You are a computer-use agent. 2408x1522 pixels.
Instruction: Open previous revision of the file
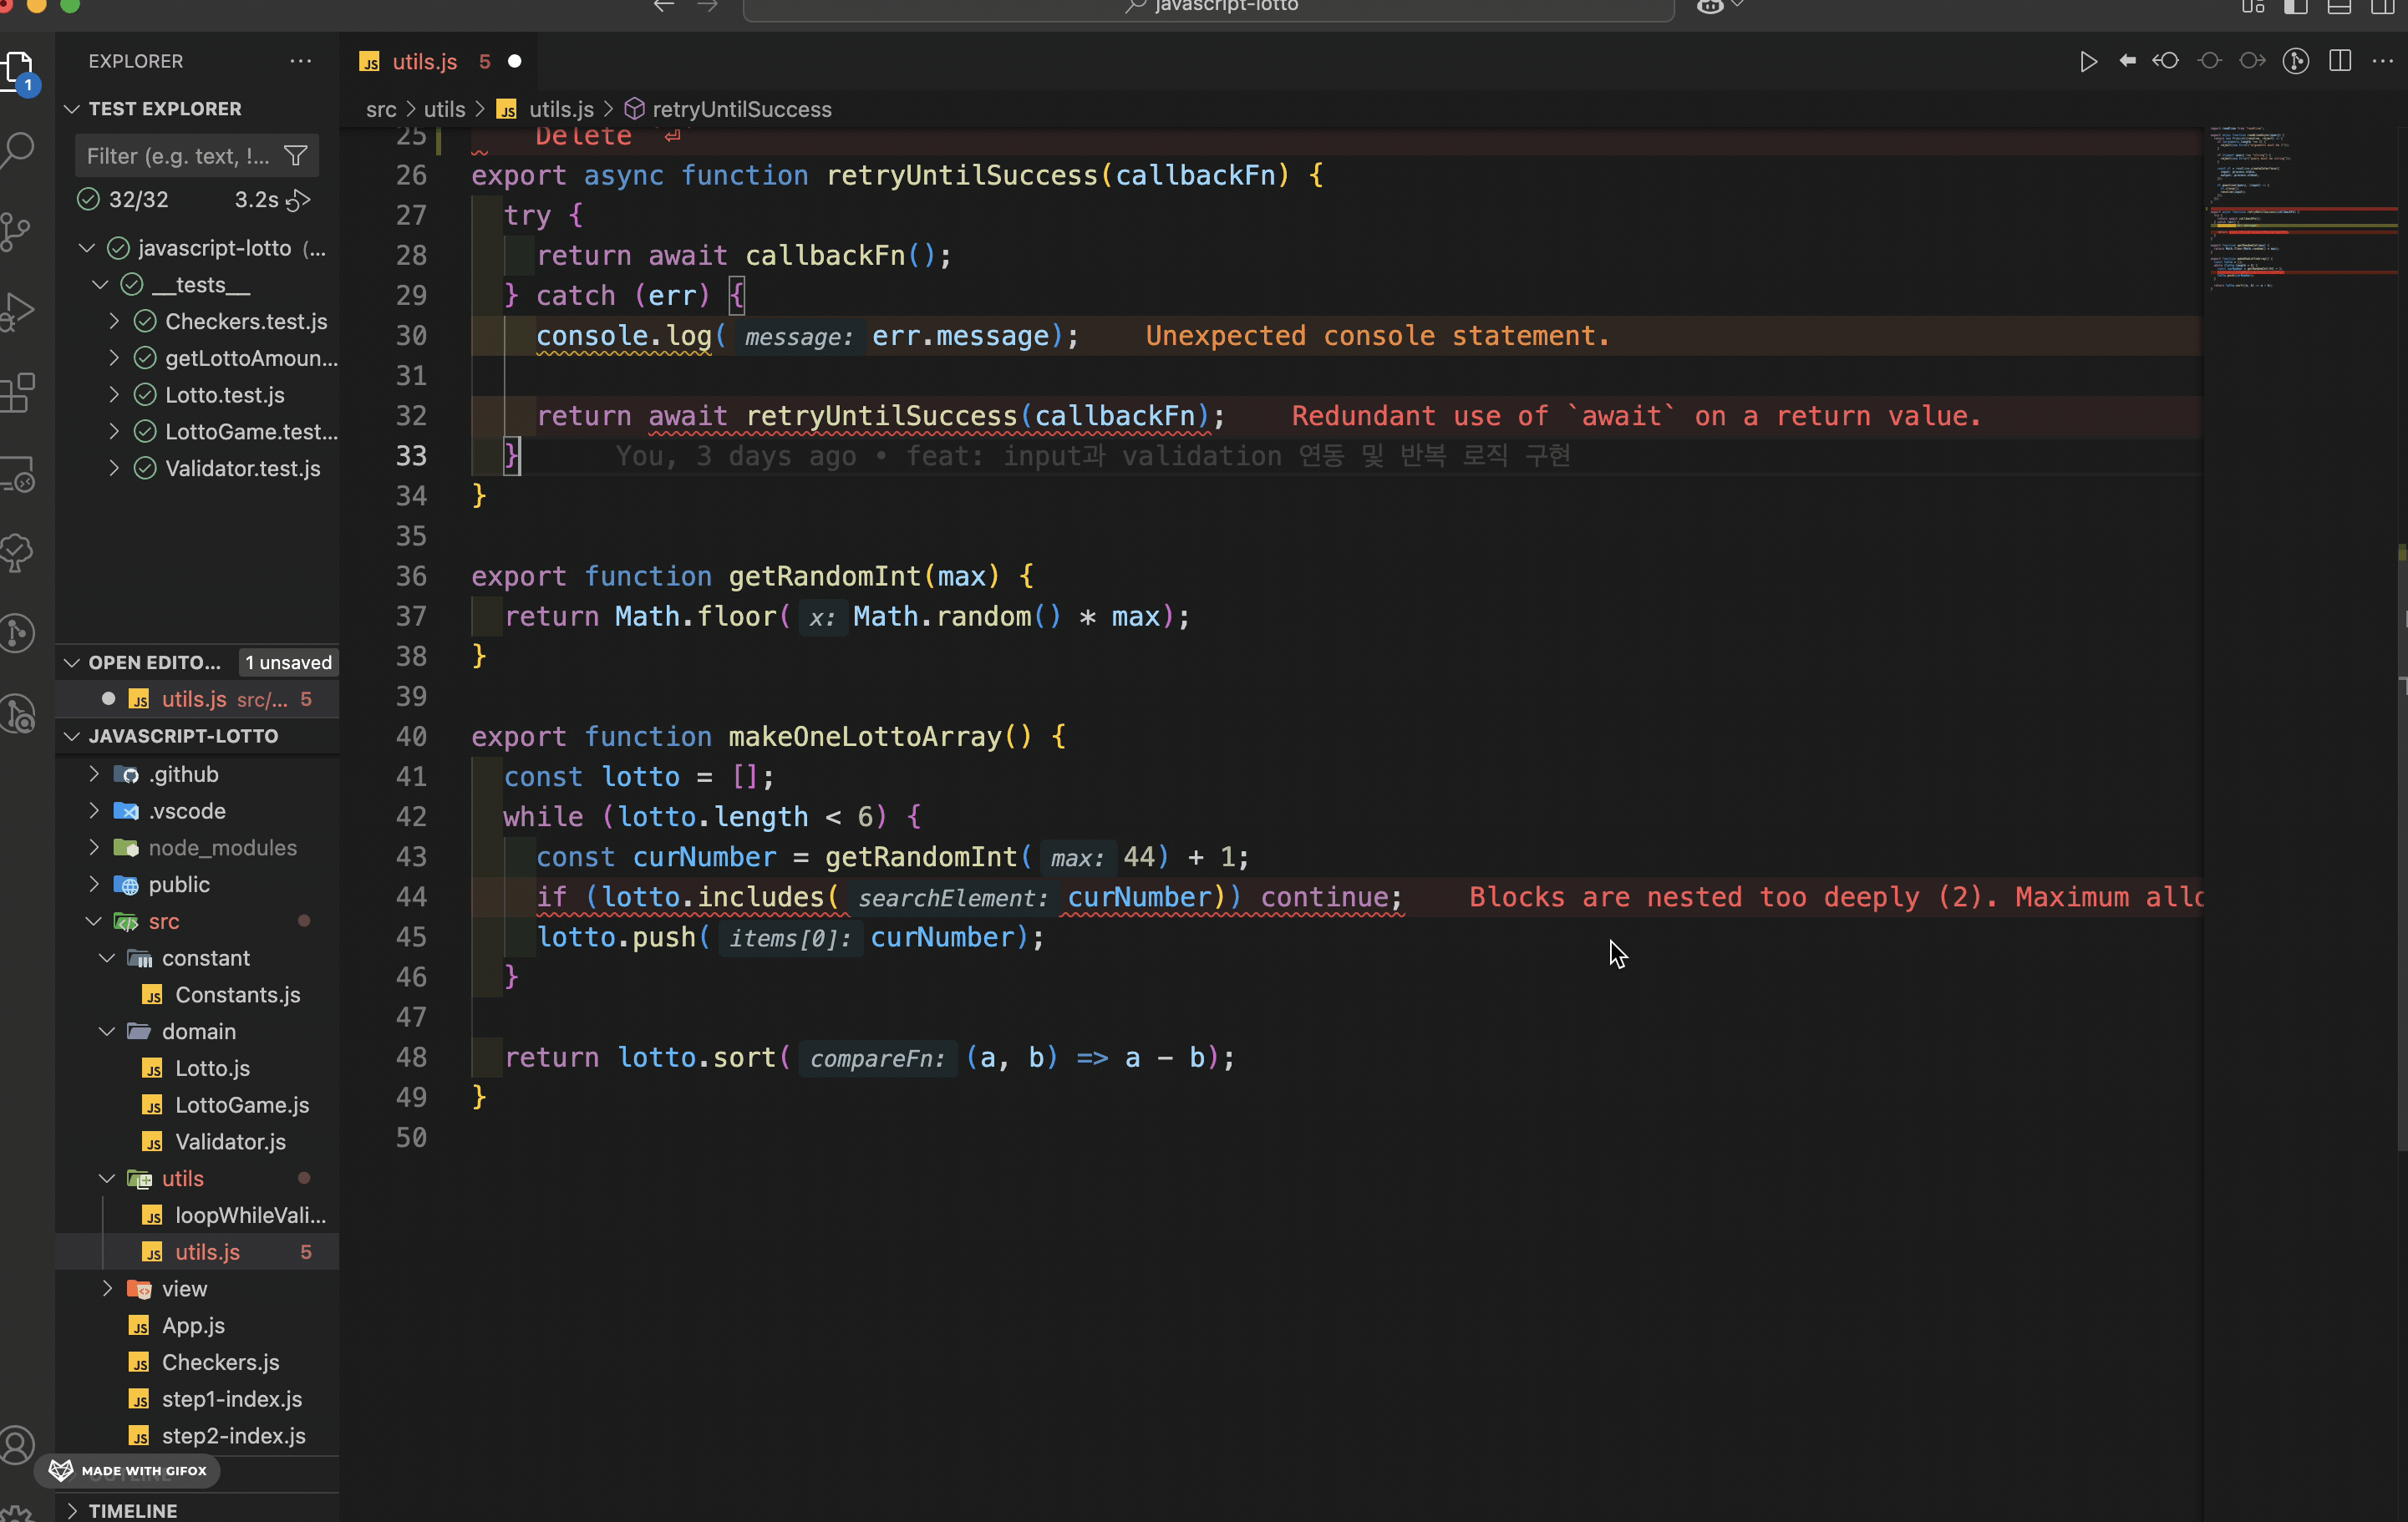pos(2166,61)
